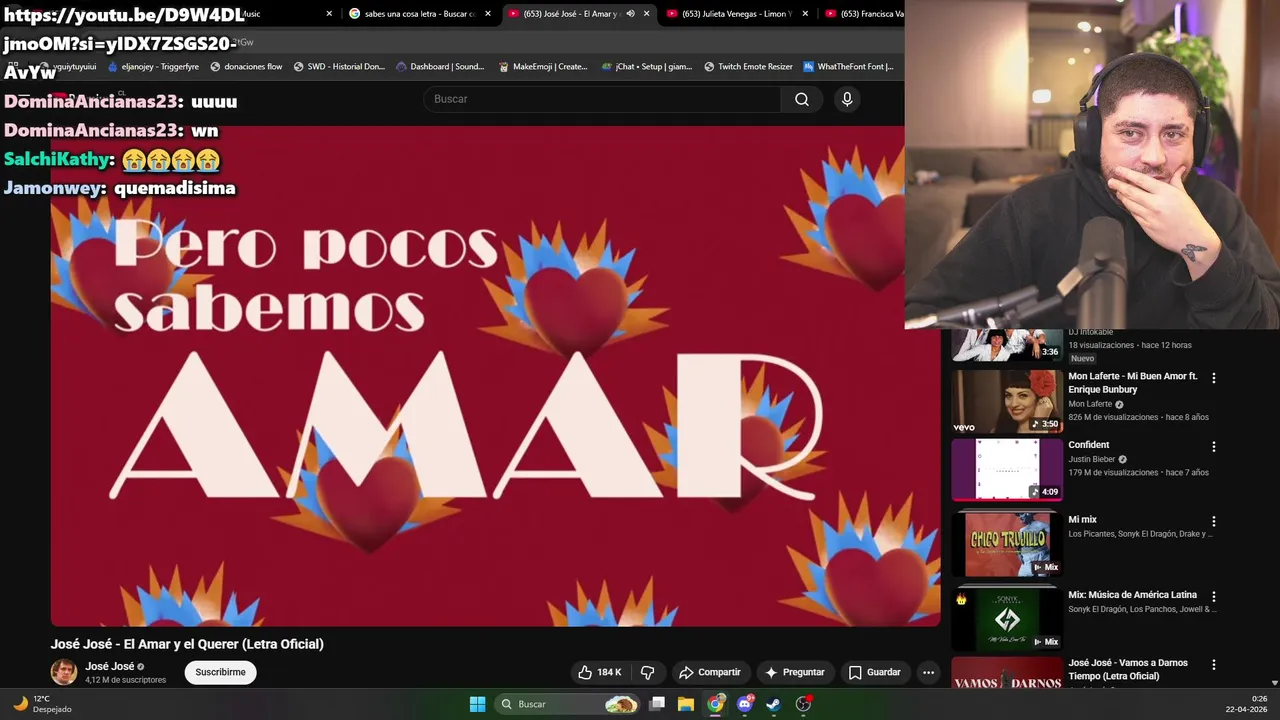The image size is (1280, 720).
Task: Open Chrome from taskbar
Action: [x=715, y=704]
